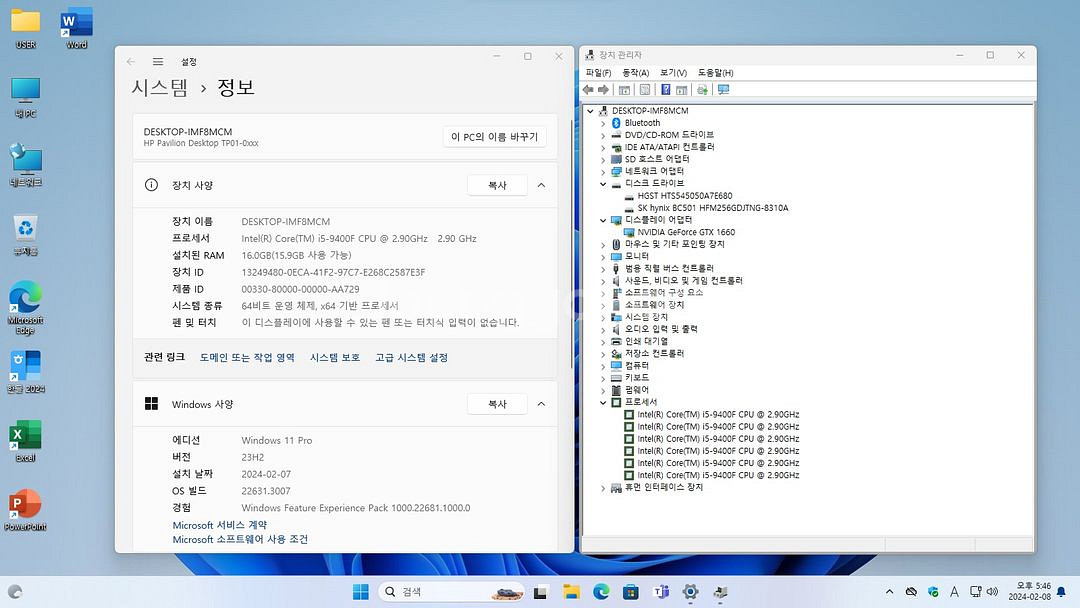The width and height of the screenshot is (1080, 608).
Task: Click the clock and date in taskbar
Action: pyautogui.click(x=1030, y=591)
